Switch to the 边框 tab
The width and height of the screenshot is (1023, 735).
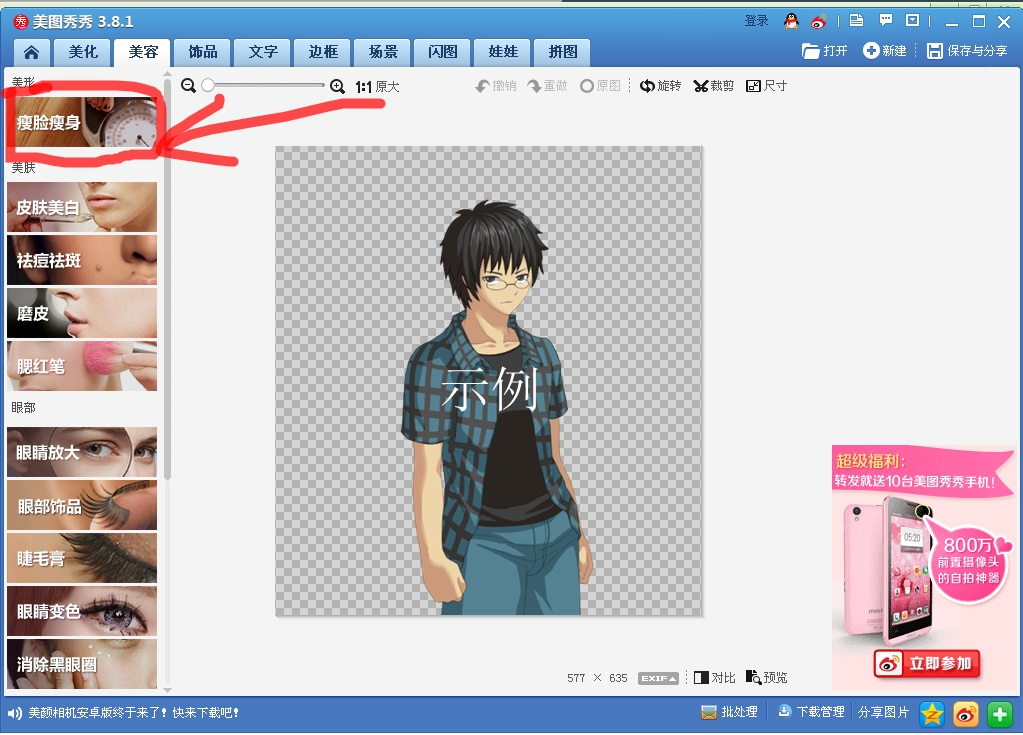(323, 52)
